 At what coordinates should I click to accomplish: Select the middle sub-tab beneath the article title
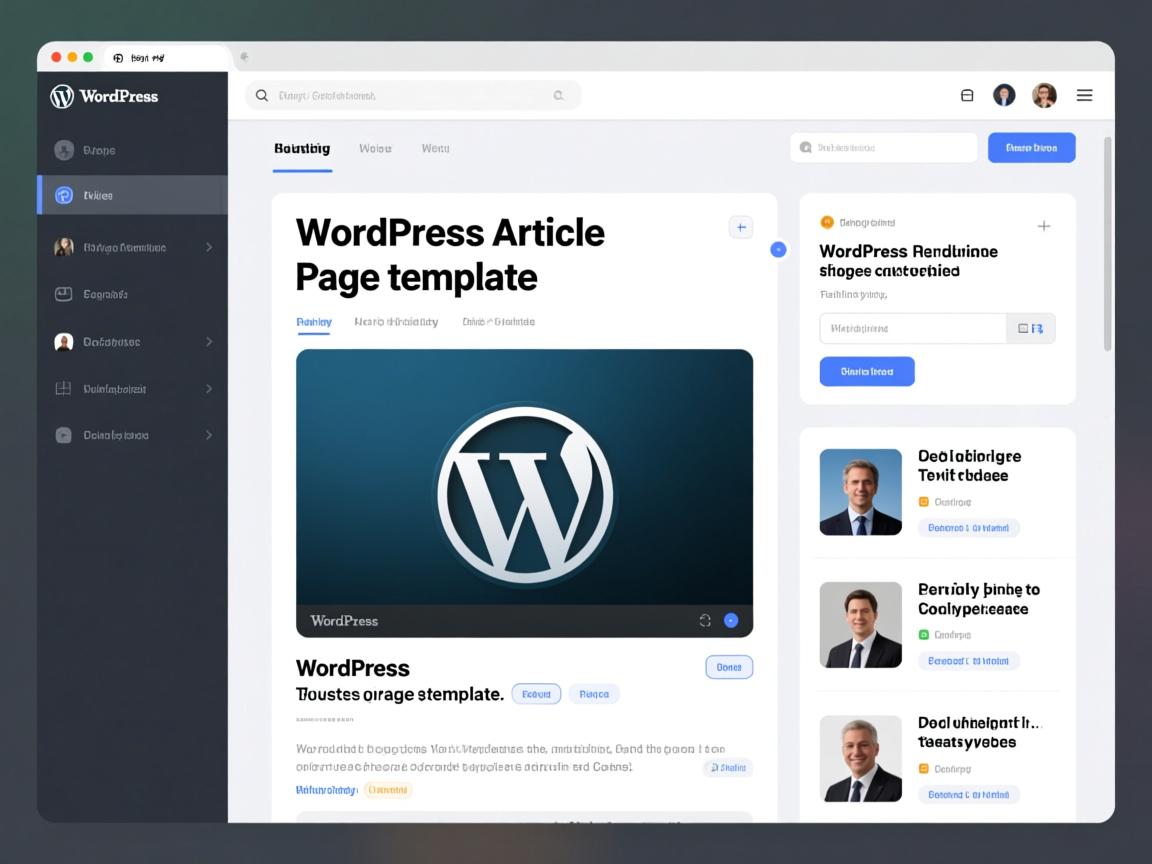point(396,322)
